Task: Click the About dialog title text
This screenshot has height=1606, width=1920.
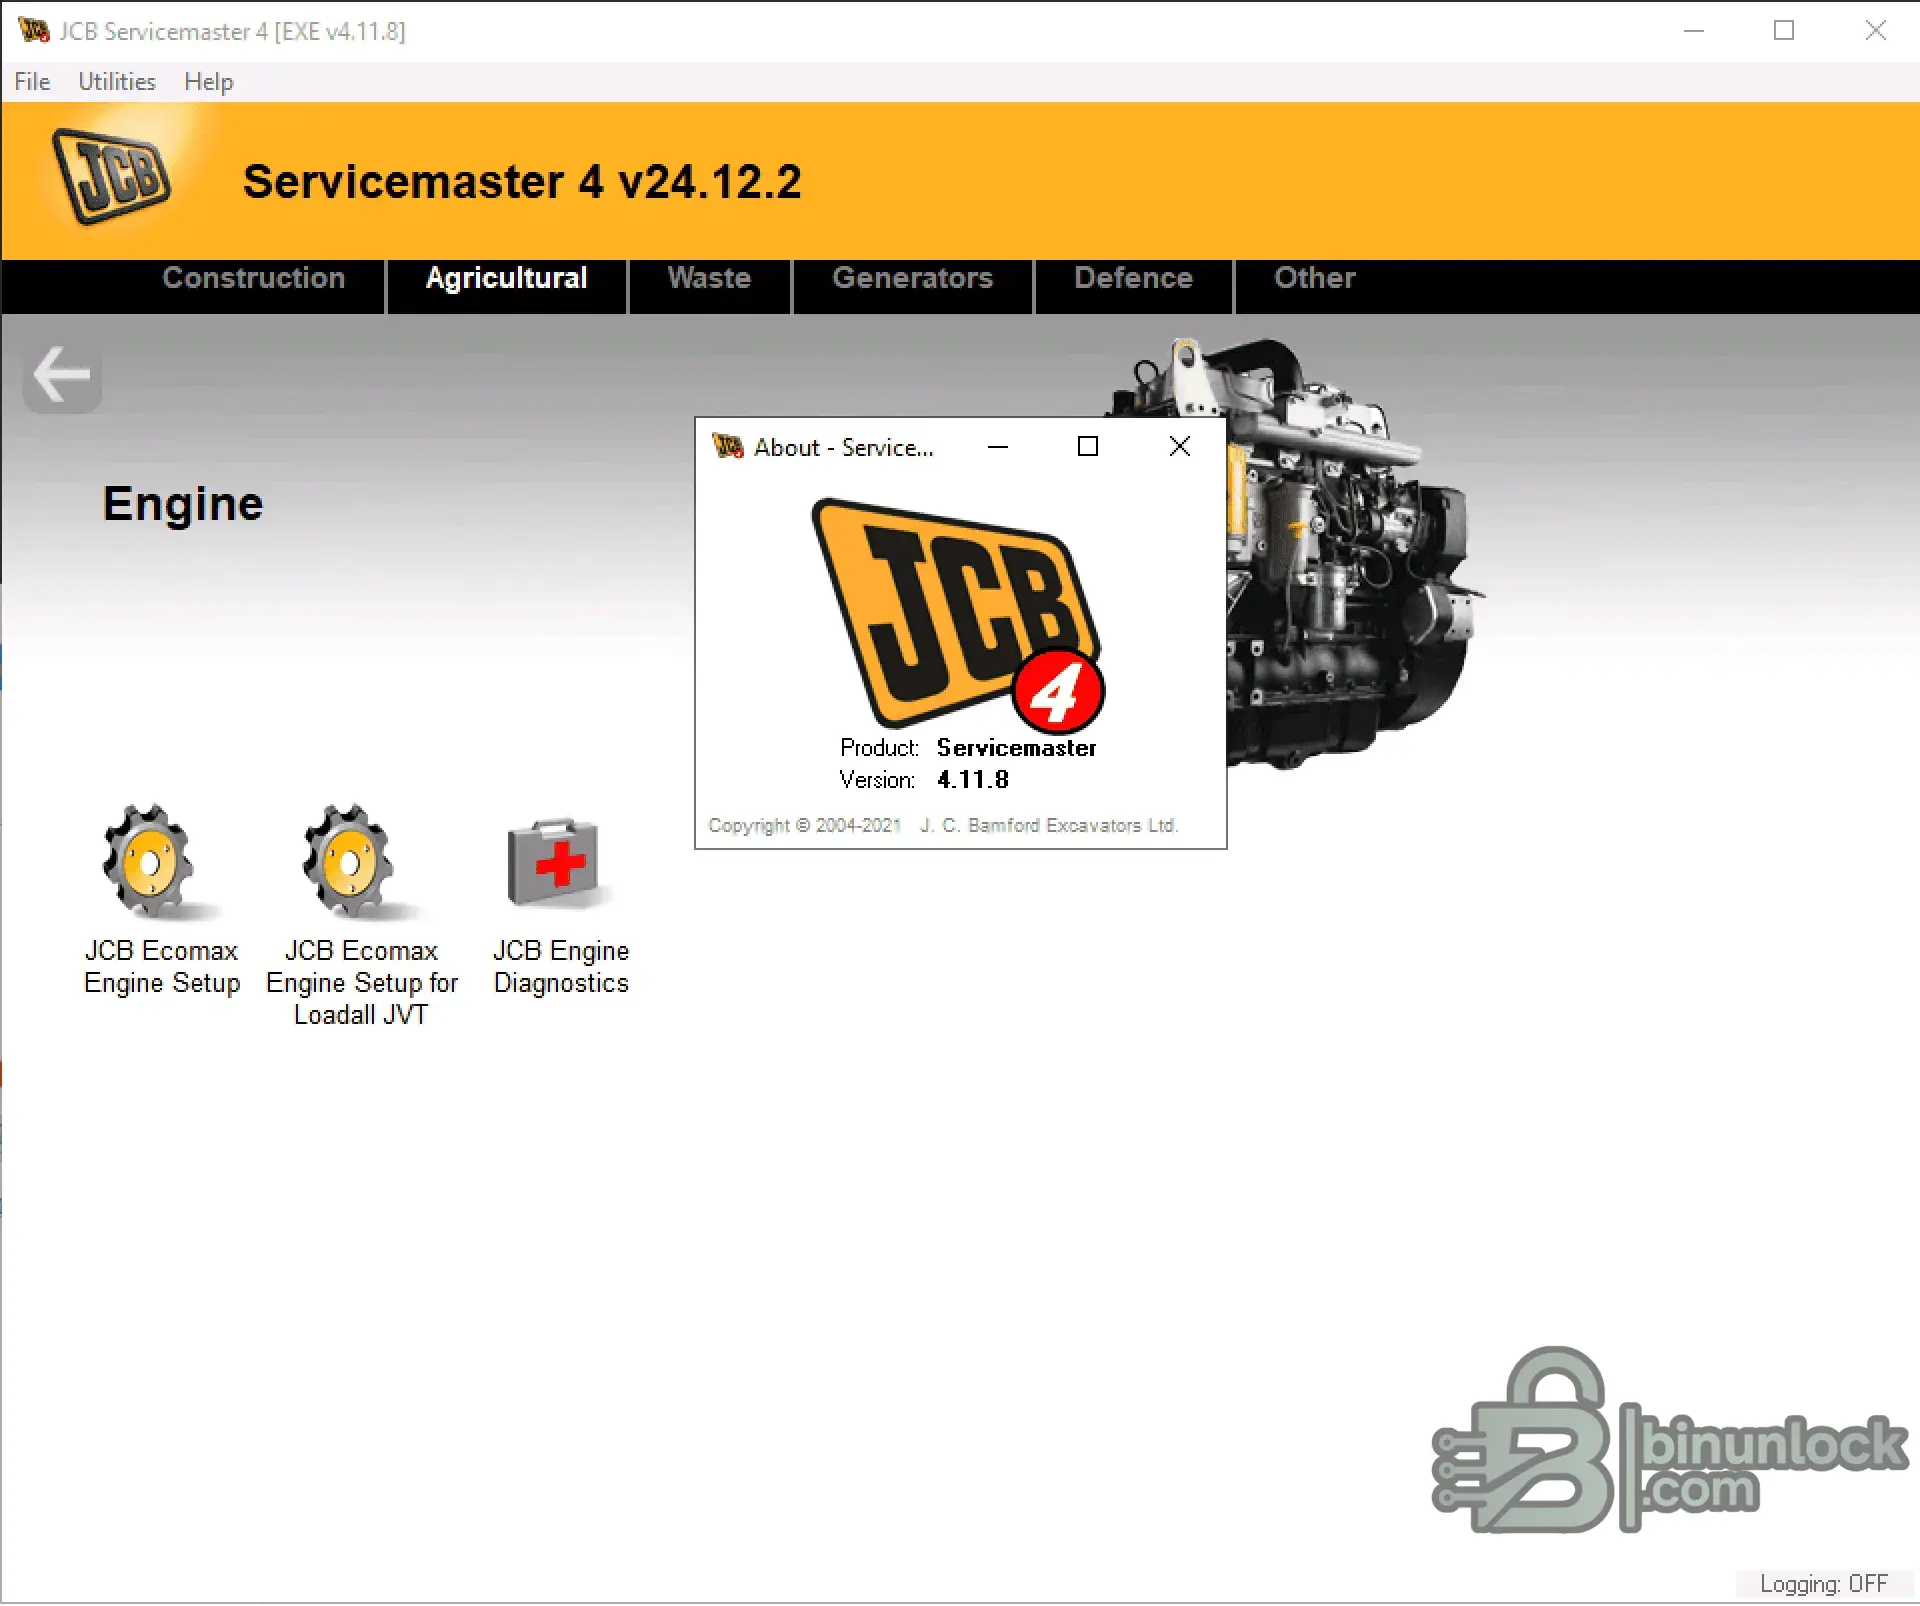Action: [844, 447]
